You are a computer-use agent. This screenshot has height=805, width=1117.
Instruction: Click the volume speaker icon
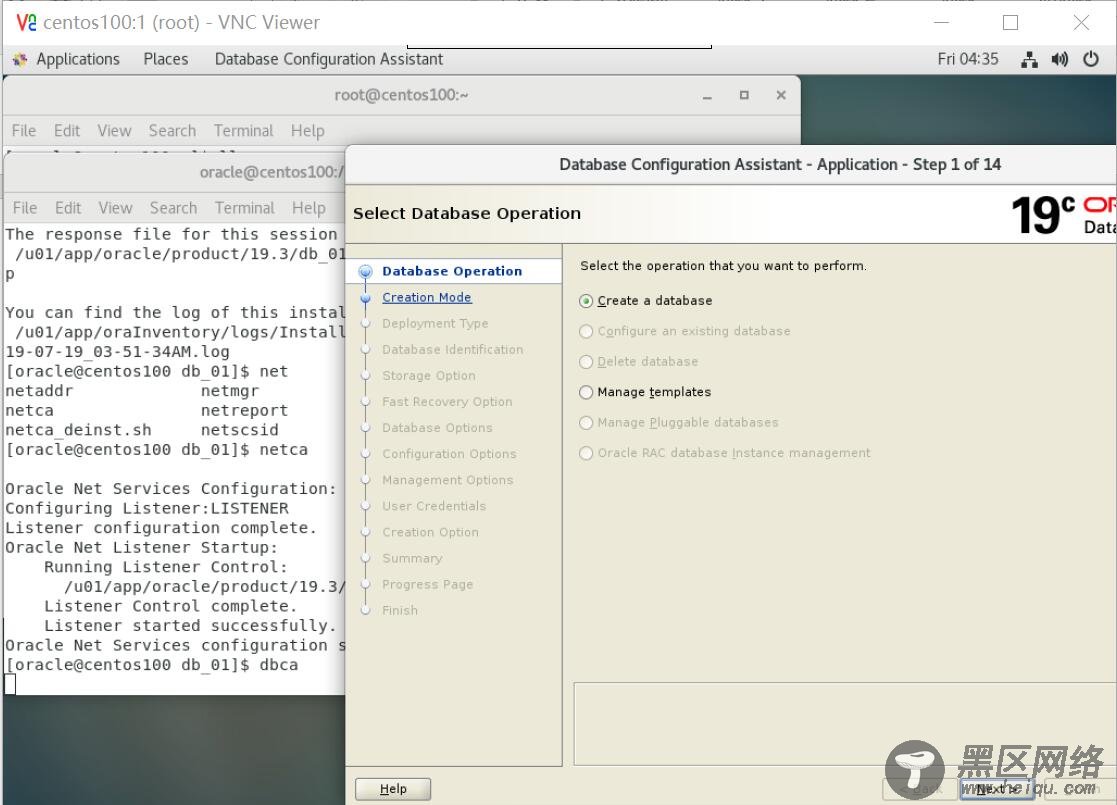pos(1059,59)
